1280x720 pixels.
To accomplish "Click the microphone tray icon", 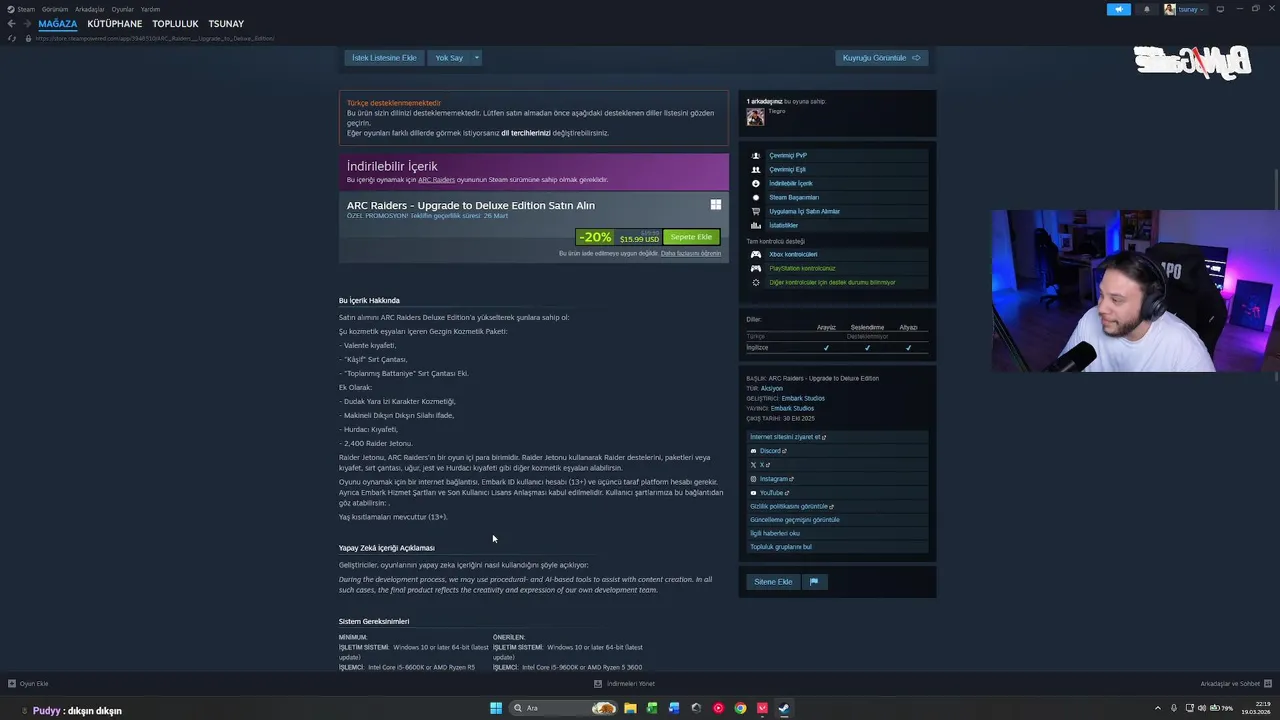I will (1174, 708).
